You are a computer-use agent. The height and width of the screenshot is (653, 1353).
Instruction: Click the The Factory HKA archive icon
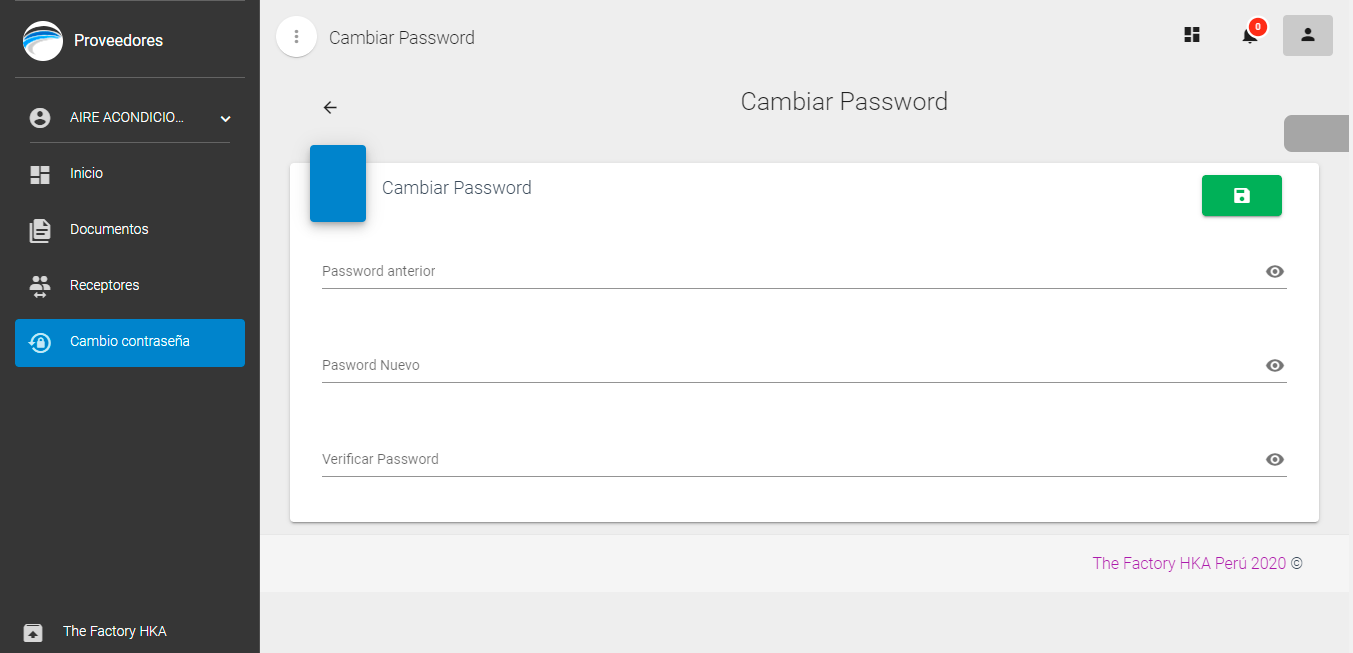(x=33, y=632)
